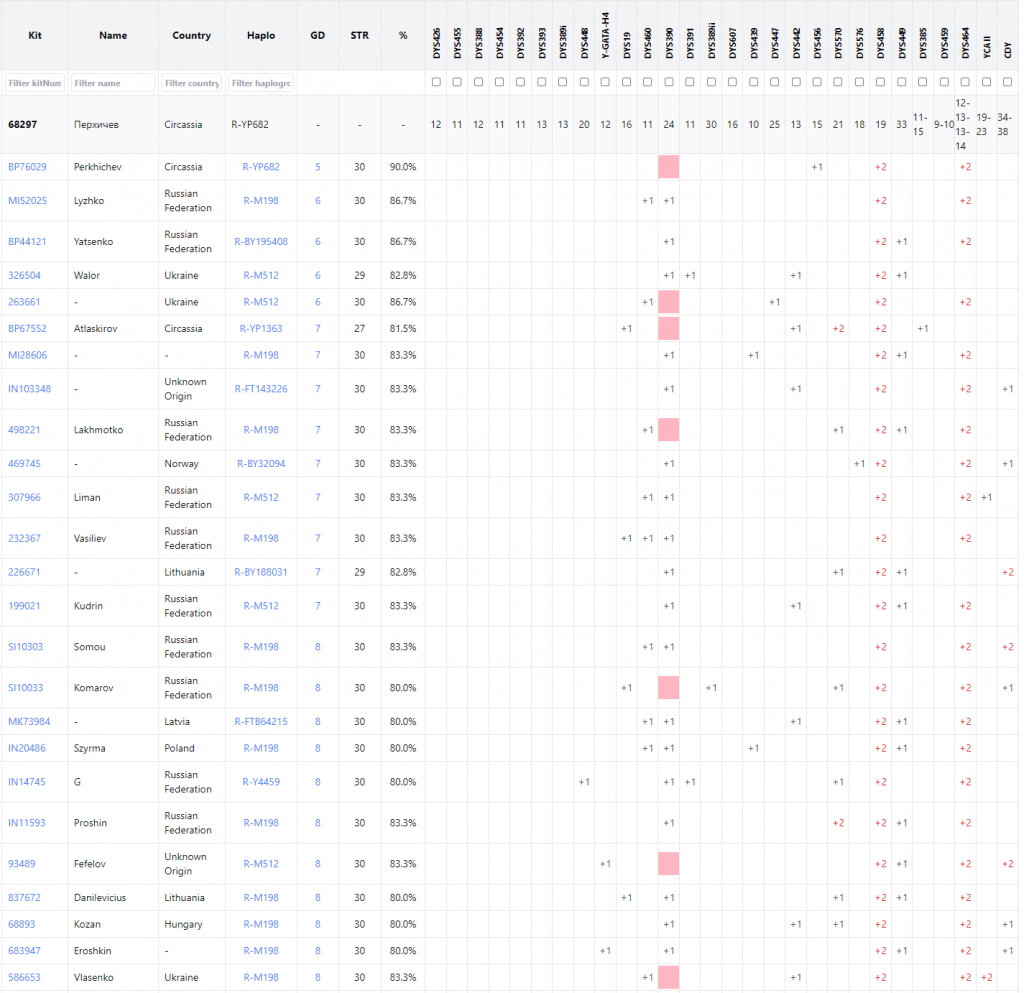Check the DYS426 column checkbox
The width and height of the screenshot is (1024, 993).
436,82
